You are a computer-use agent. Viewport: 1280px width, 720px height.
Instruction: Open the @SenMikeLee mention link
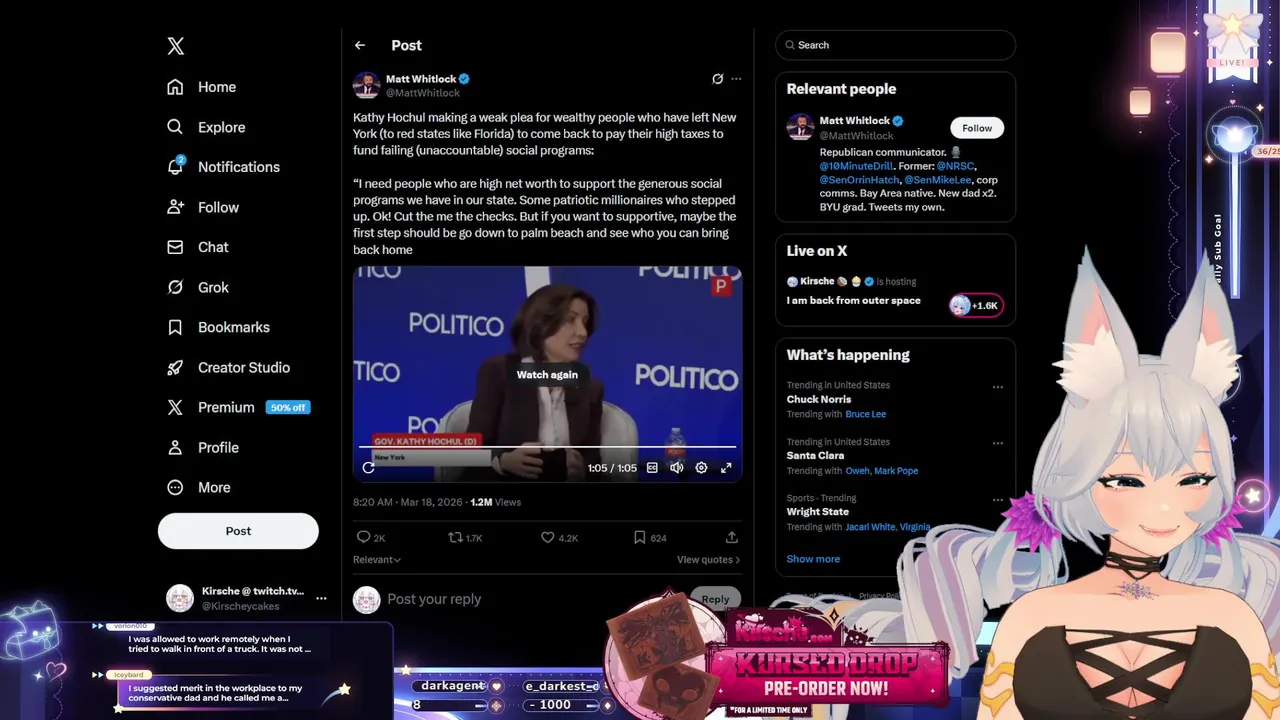point(938,180)
